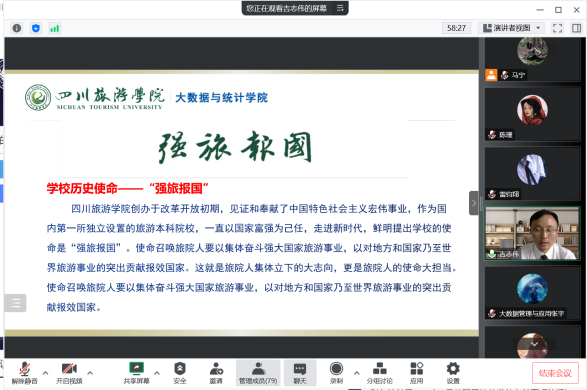Image resolution: width=587 pixels, height=390 pixels.
Task: Click the muted mic icon beside 陈瑶
Action: tap(492, 135)
